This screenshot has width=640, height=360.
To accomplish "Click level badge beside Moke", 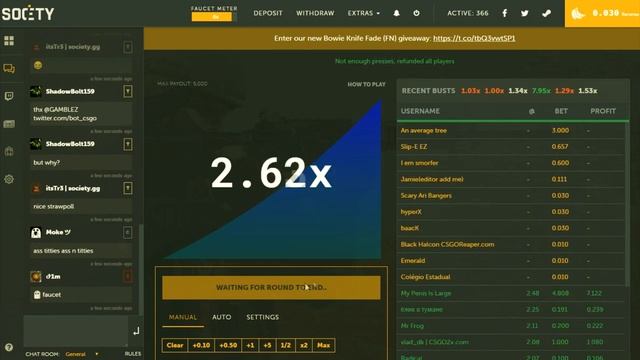I will (128, 233).
